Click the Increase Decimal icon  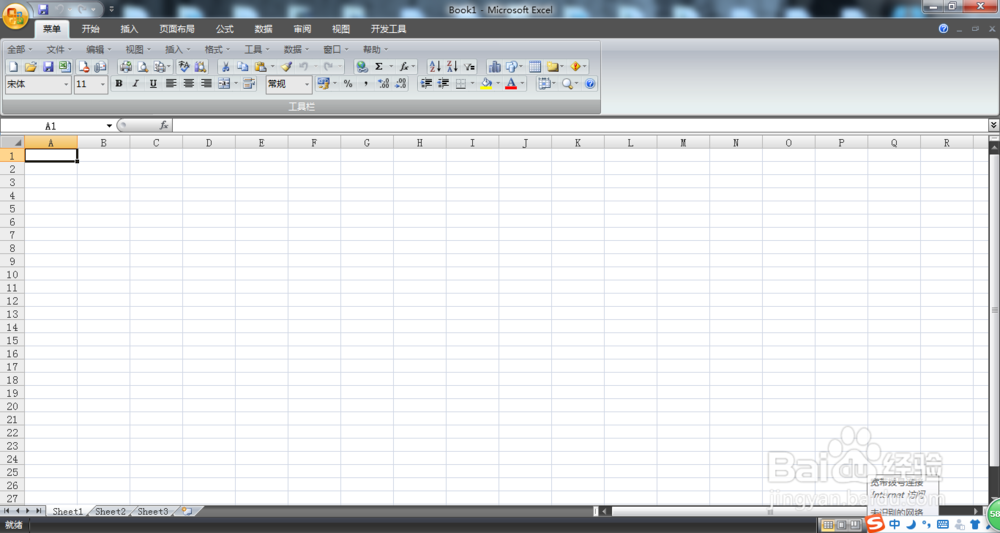click(383, 84)
